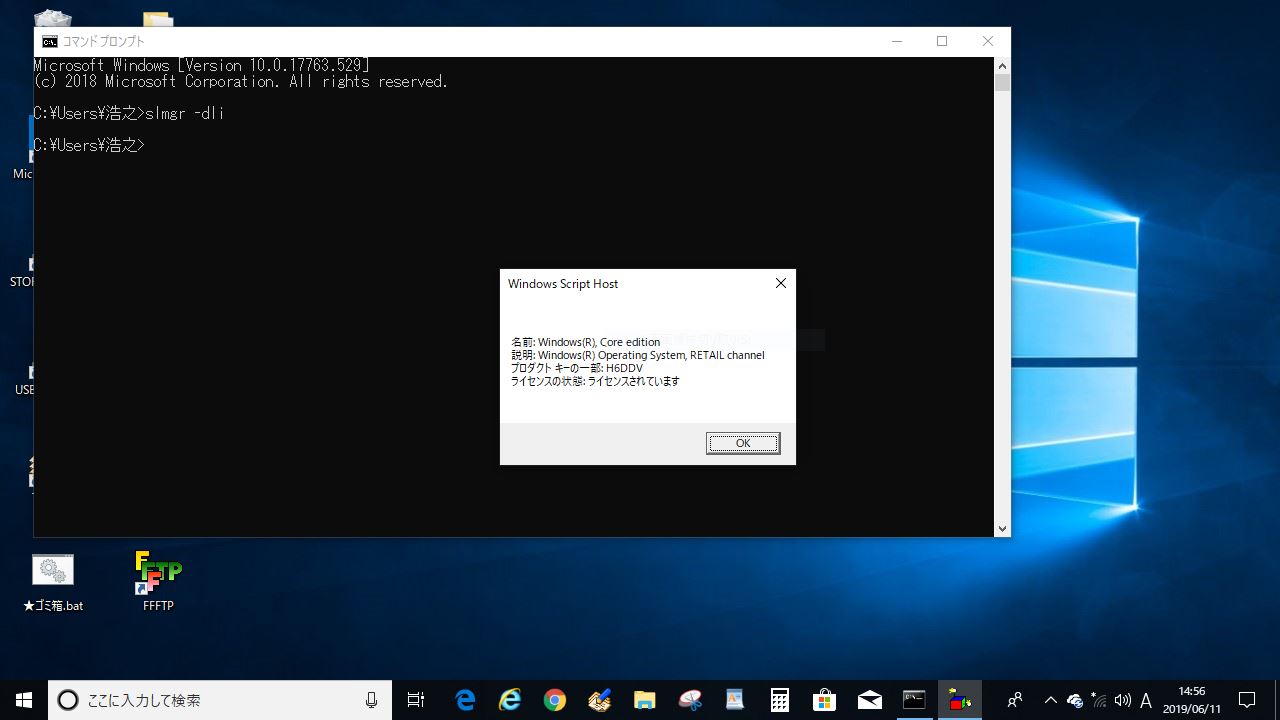Click the Command Prompt scrollbar up arrow
The height and width of the screenshot is (720, 1280).
[1002, 65]
